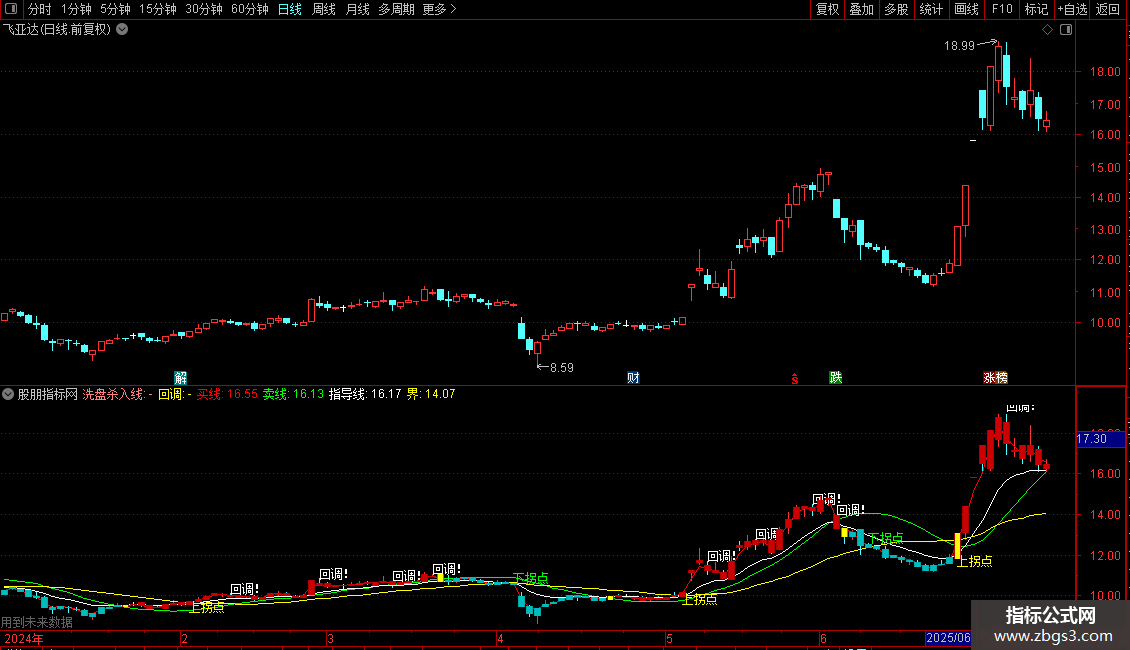1130x650 pixels.
Task: Open the 画线 drawing tools
Action: click(966, 9)
